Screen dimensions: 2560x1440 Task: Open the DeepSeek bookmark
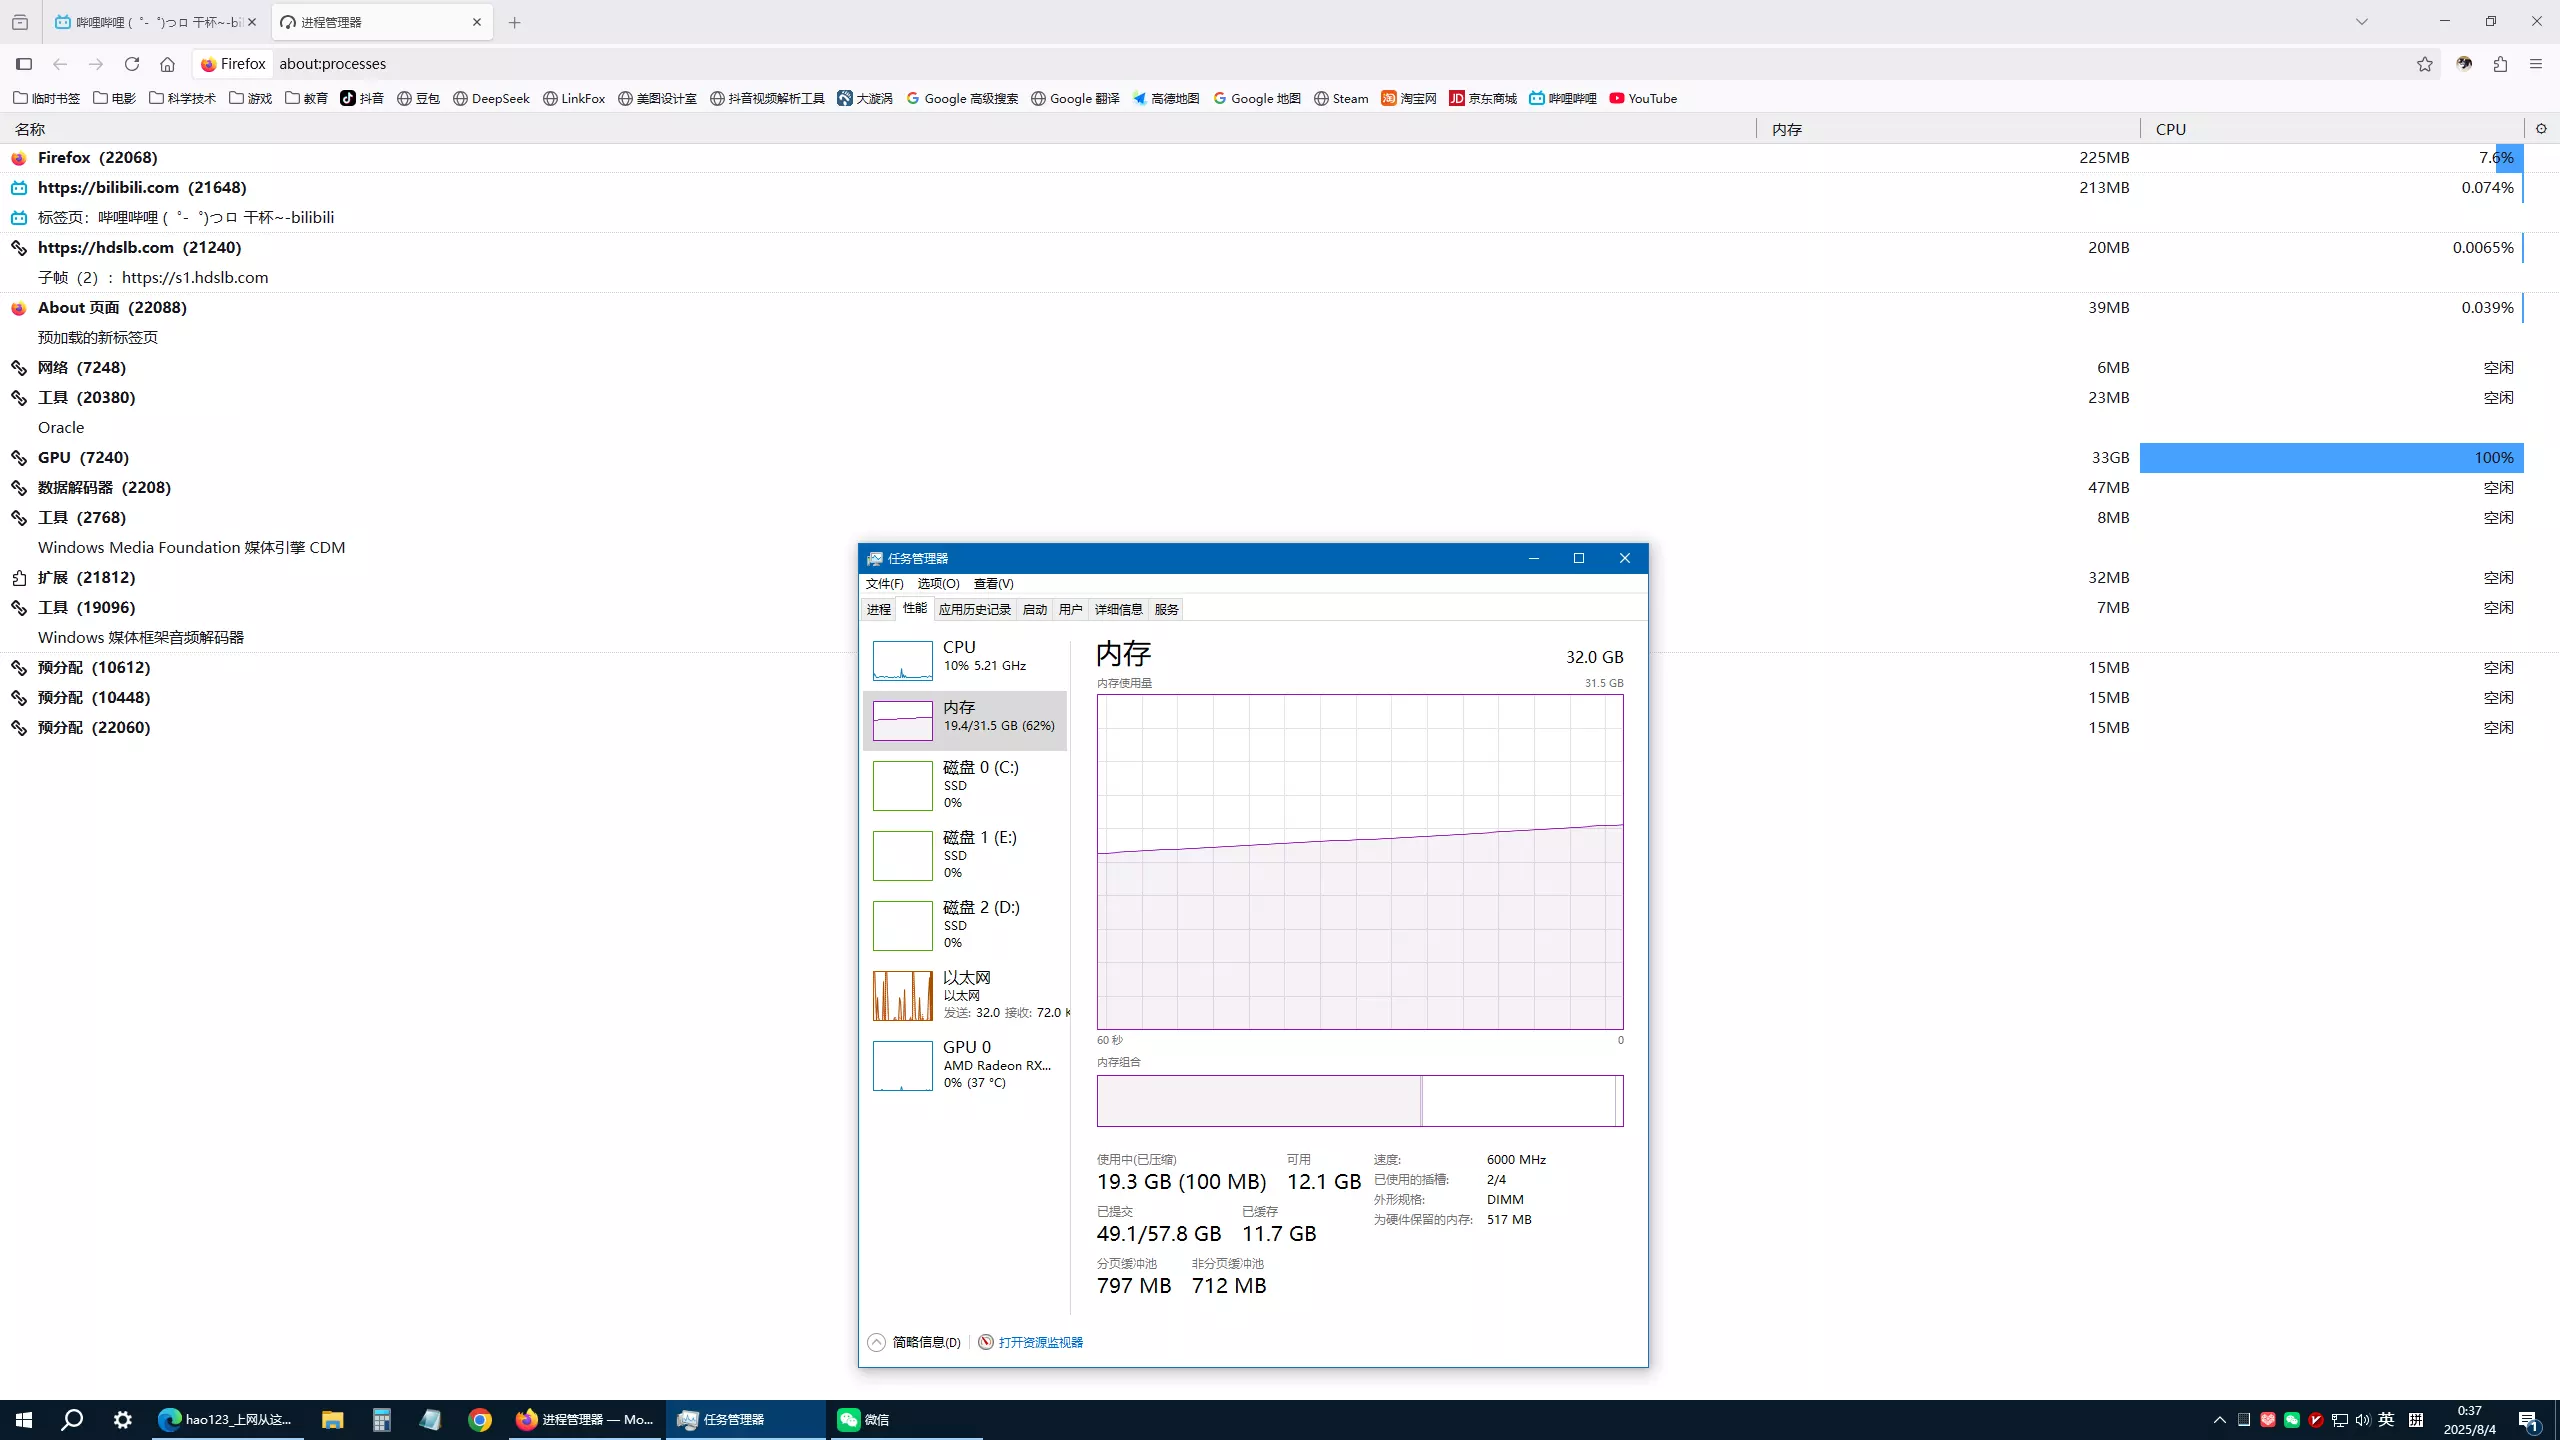[x=491, y=98]
